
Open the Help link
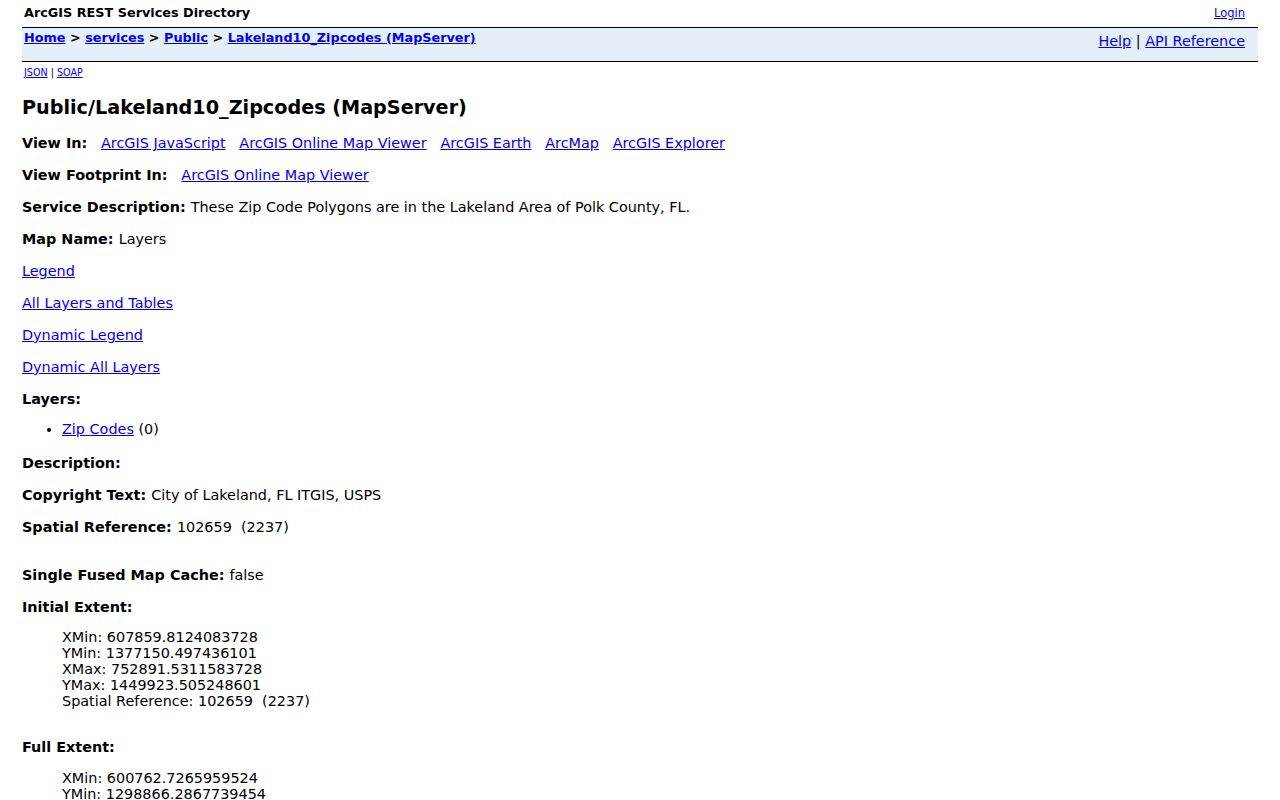(1115, 41)
